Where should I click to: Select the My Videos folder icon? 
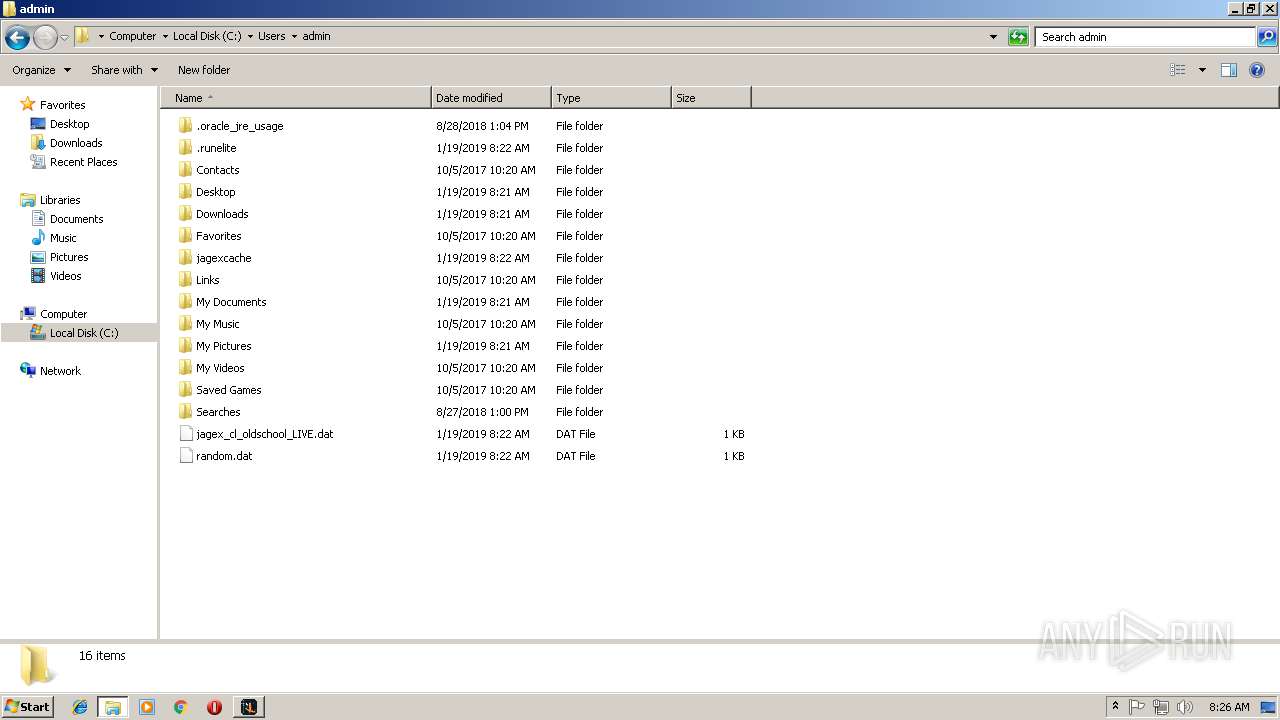coord(185,368)
